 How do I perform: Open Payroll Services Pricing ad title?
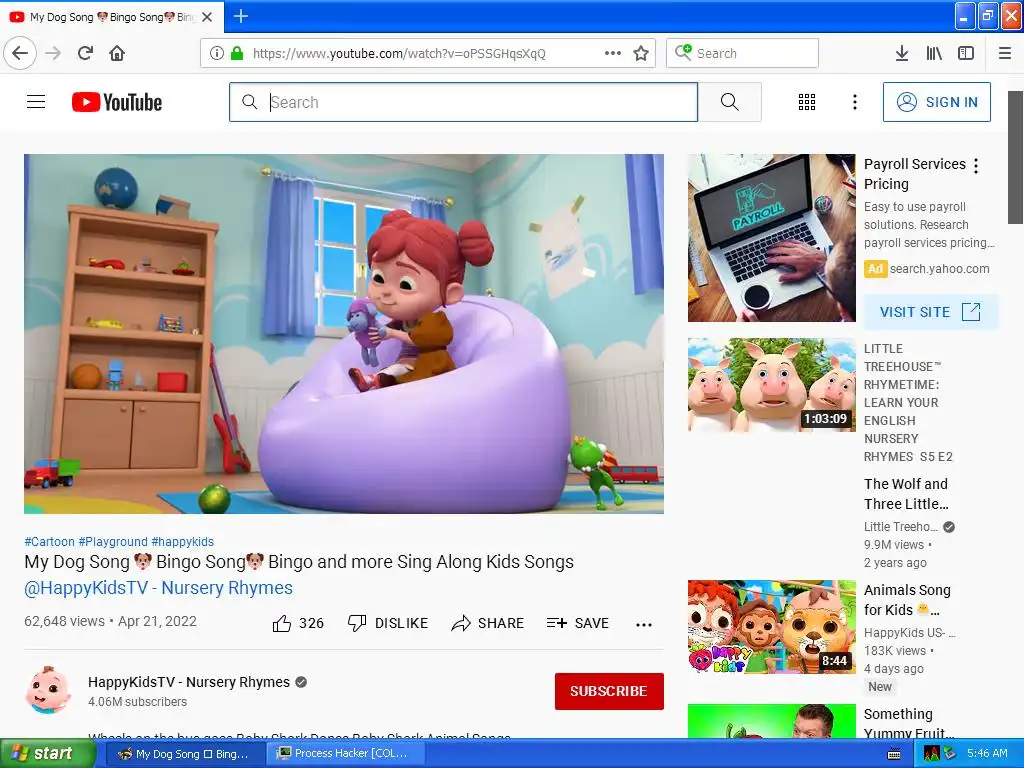tap(914, 174)
